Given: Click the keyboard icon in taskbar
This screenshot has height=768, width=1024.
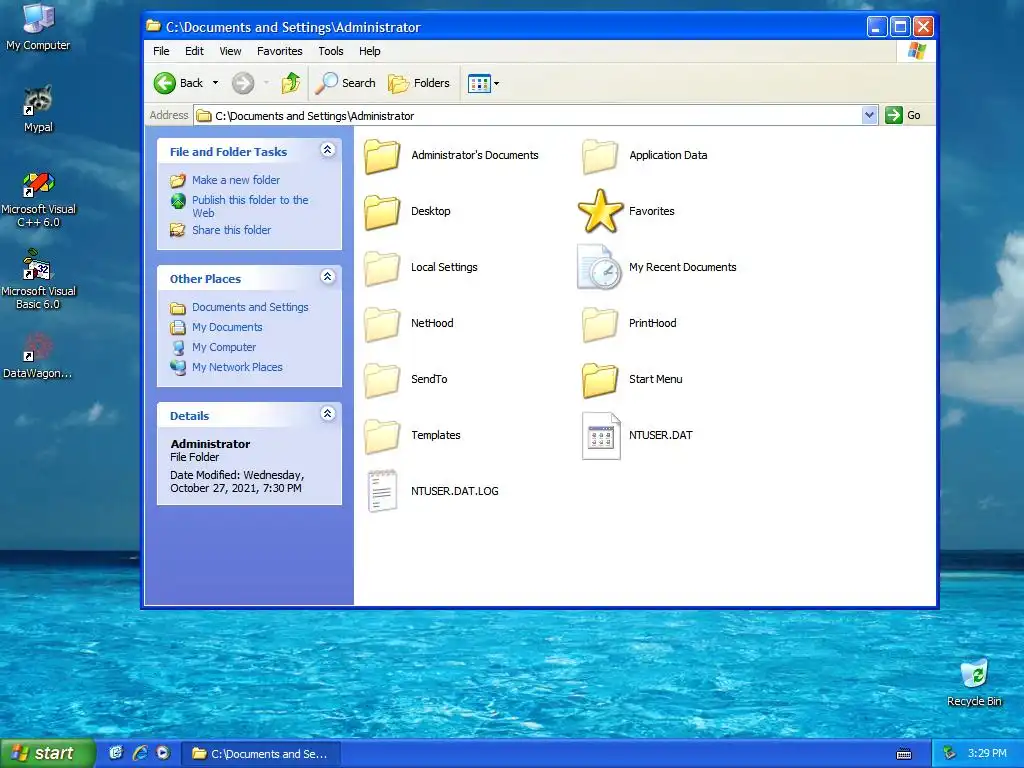Looking at the screenshot, I should click(904, 754).
